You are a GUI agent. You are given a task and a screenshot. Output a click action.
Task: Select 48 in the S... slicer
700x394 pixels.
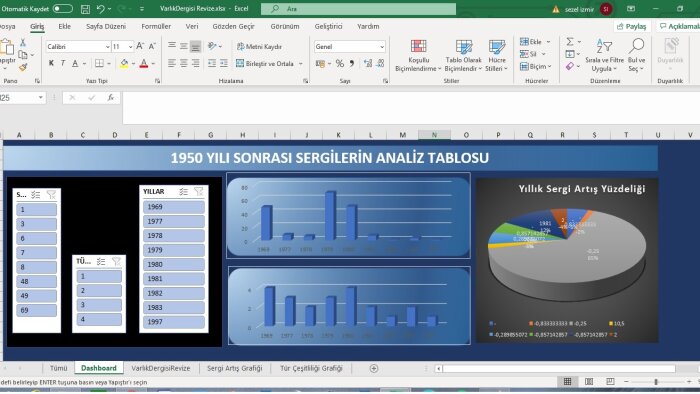[36, 282]
